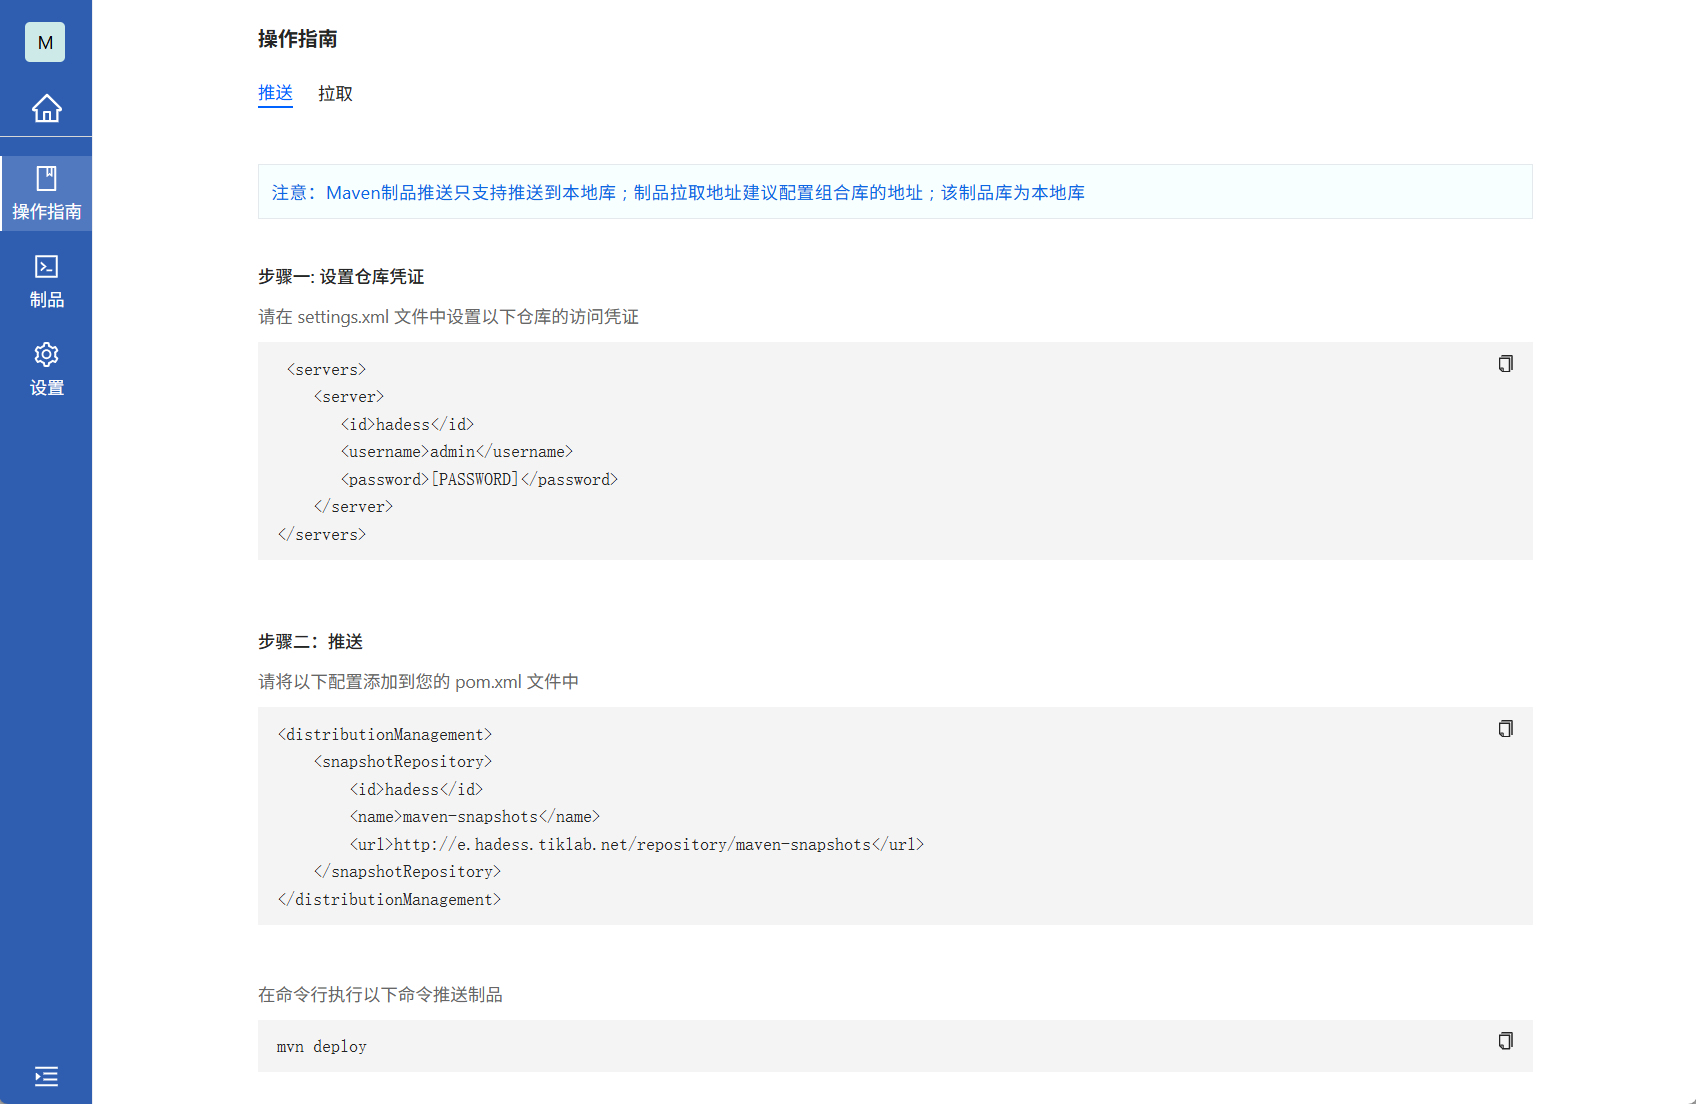Screen dimensions: 1696x1104
Task: Click the opening snapshotRepository tag line
Action: click(x=403, y=762)
